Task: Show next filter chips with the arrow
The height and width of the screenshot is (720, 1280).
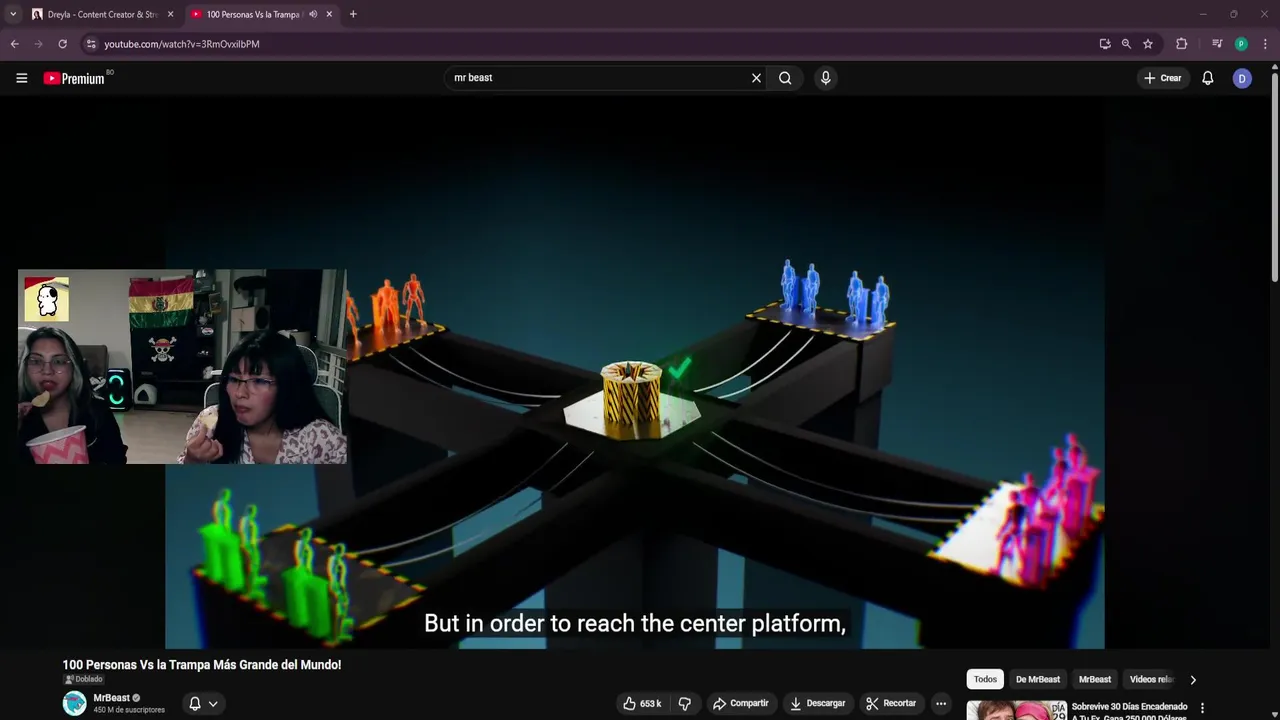Action: point(1192,680)
